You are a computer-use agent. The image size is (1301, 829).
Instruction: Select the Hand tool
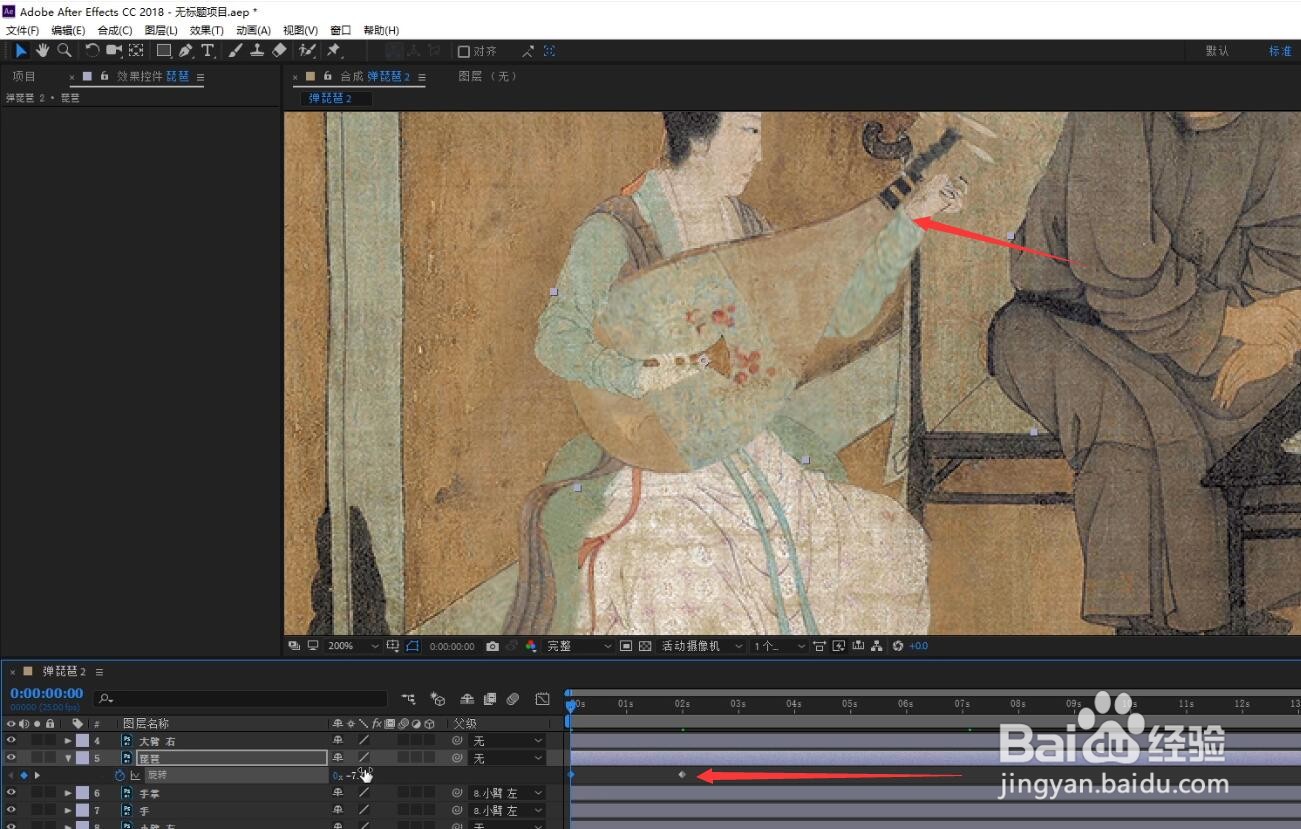click(43, 50)
